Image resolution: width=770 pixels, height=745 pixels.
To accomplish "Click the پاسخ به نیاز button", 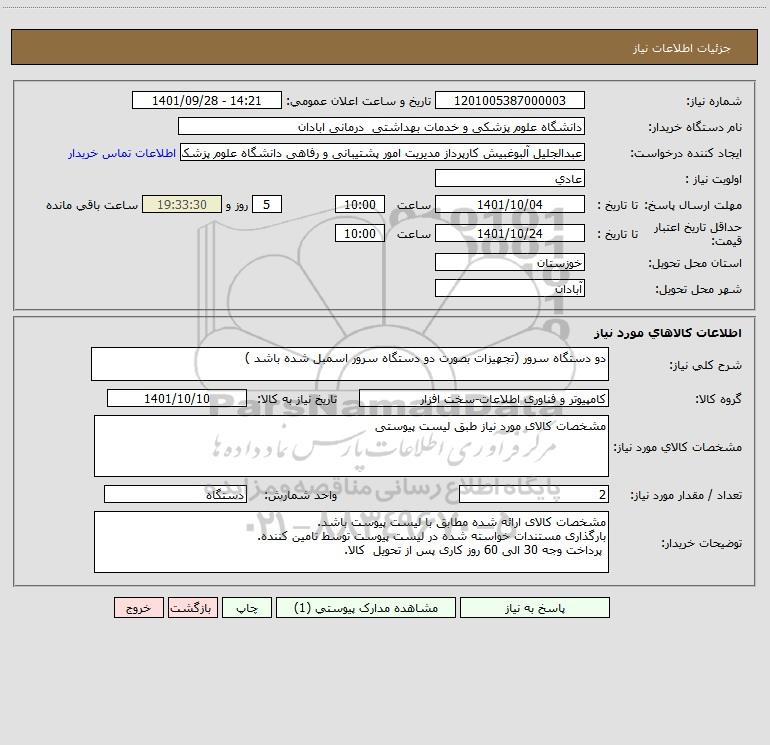I will (535, 607).
